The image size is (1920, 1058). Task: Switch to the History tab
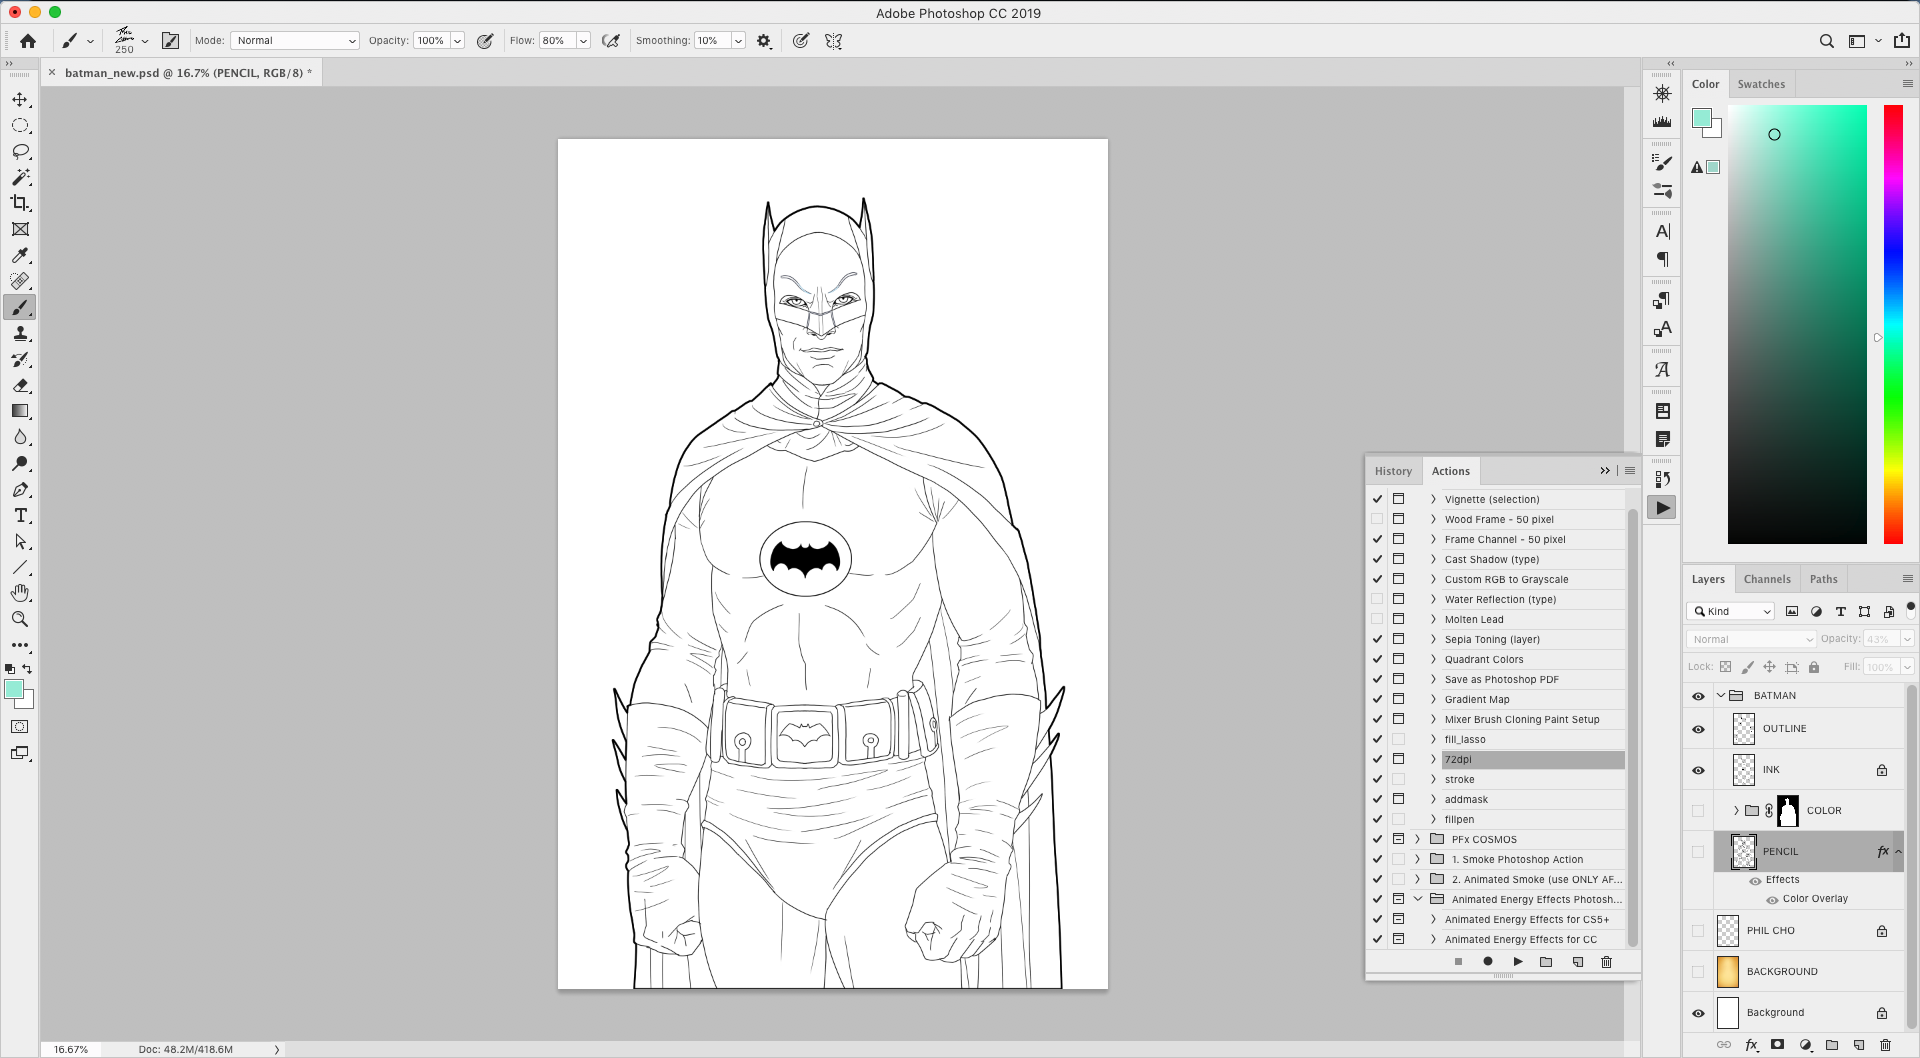click(1393, 471)
